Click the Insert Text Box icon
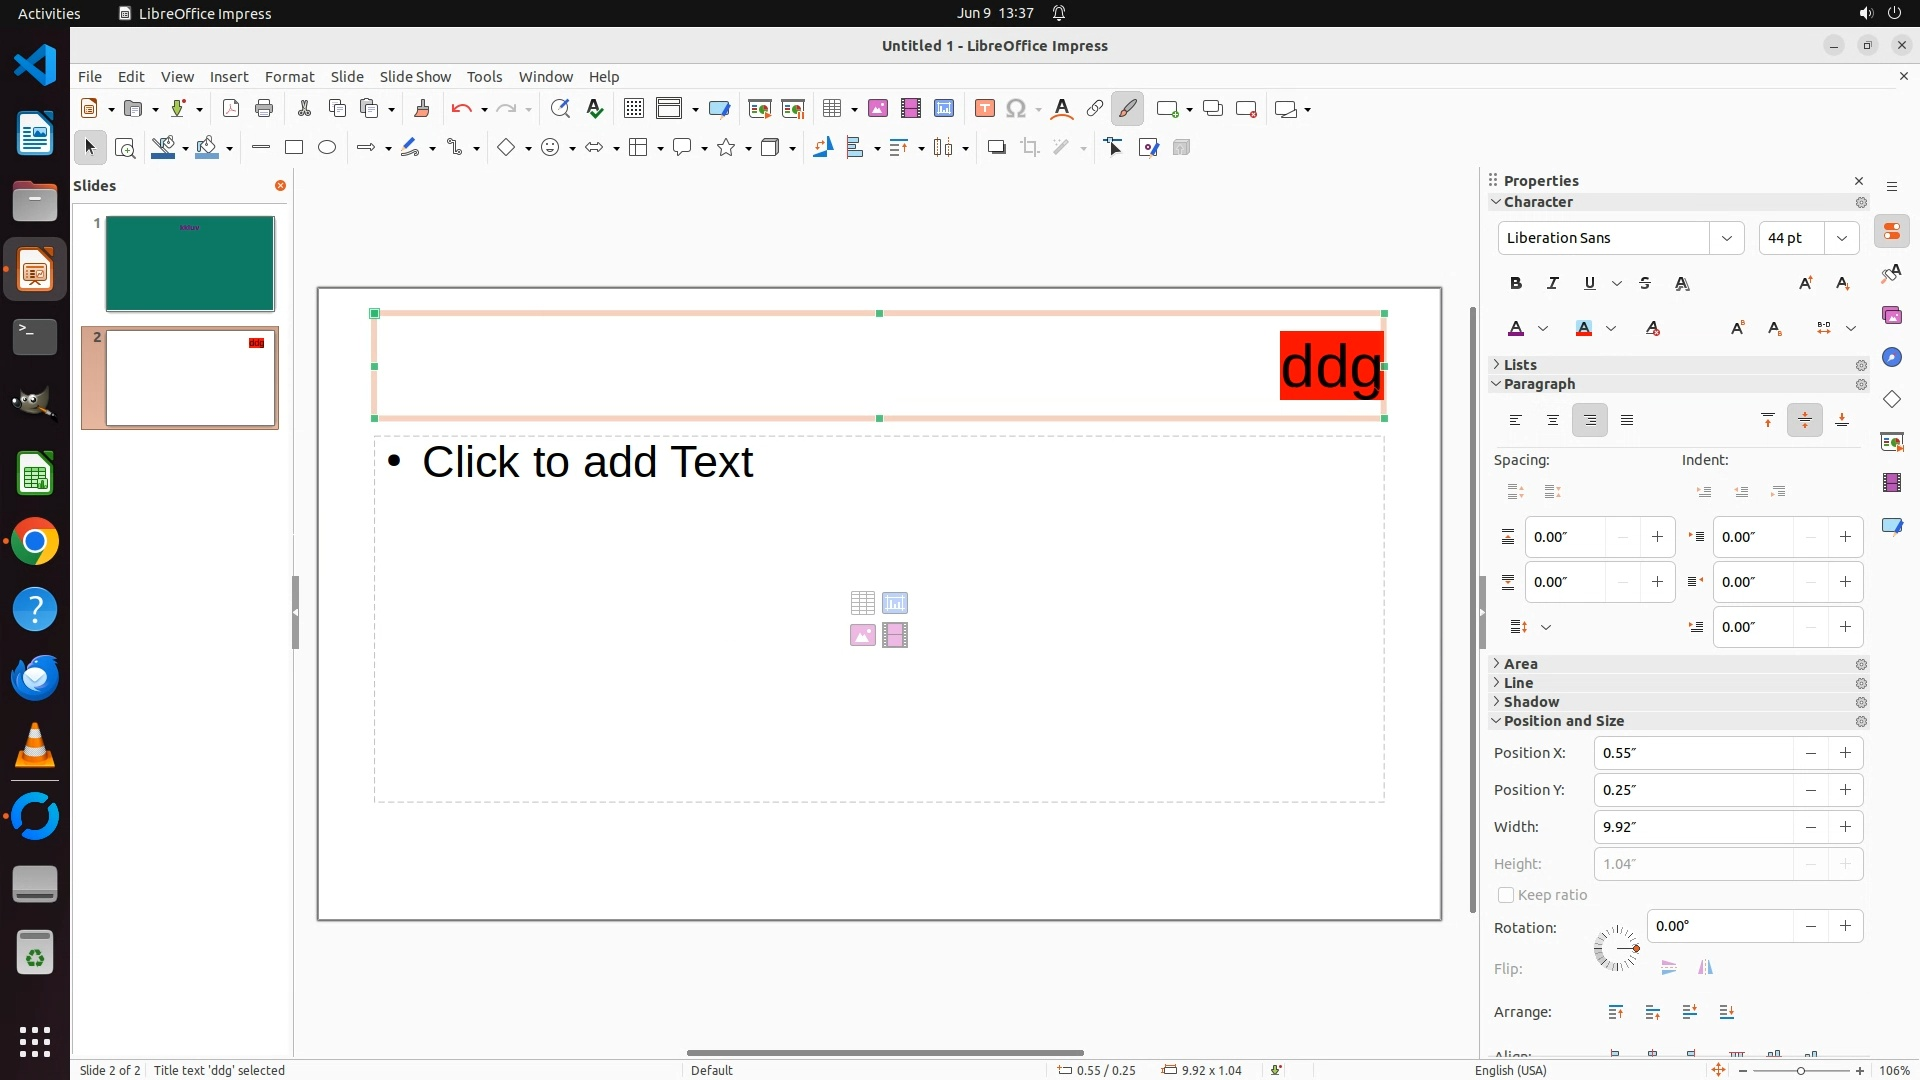 point(984,109)
